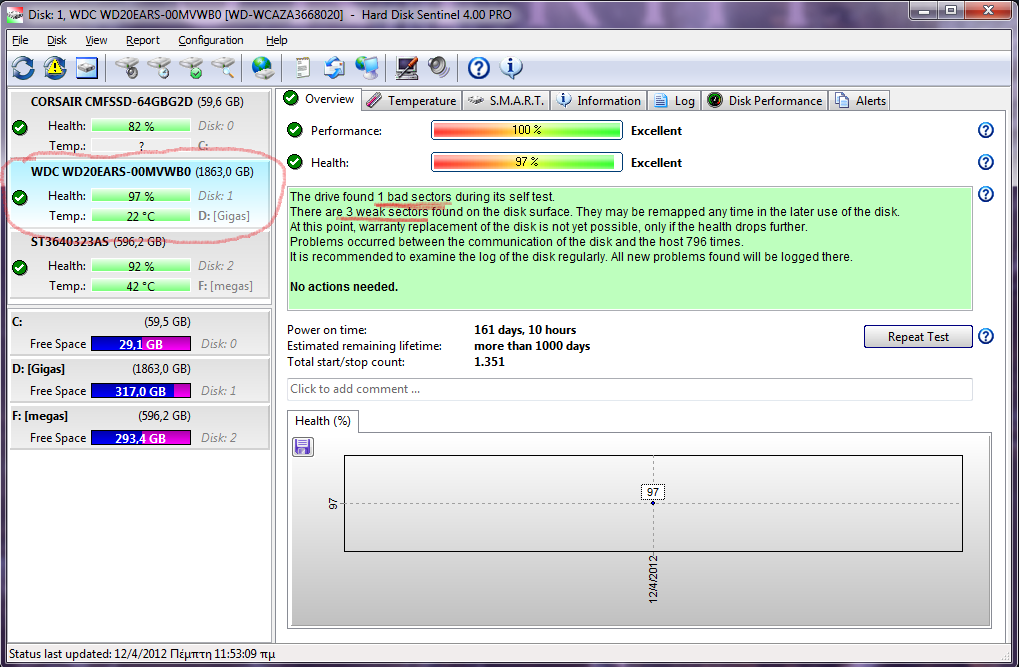Viewport: 1019px width, 667px height.
Task: Click the green check icon beside CORSAIR Health
Action: pyautogui.click(x=20, y=127)
